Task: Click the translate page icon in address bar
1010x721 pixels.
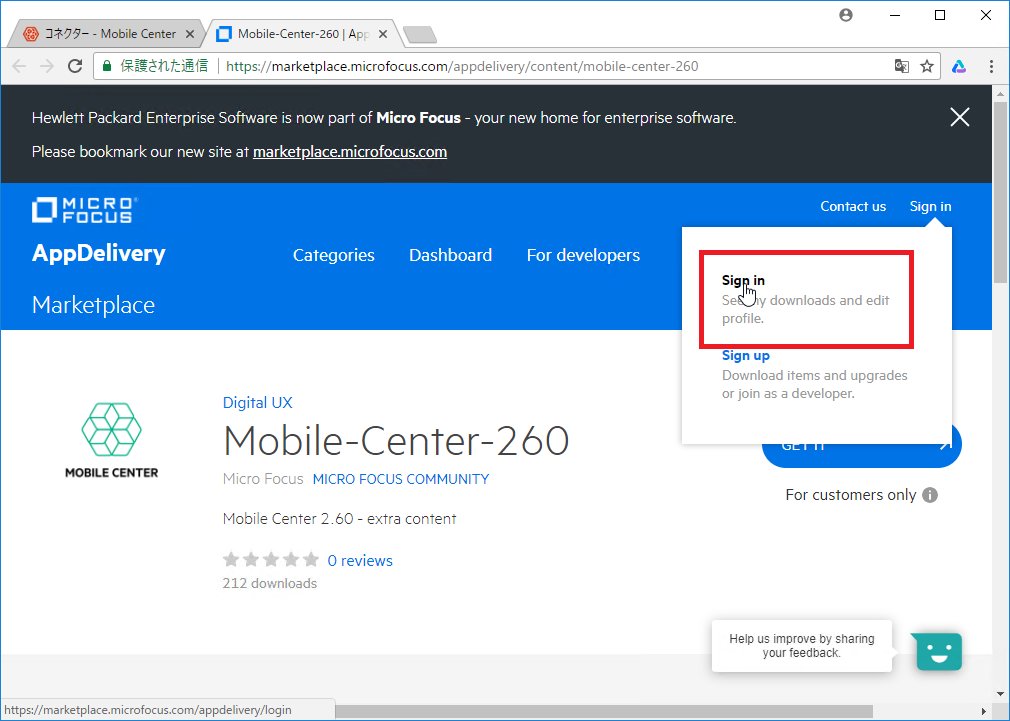Action: click(x=901, y=66)
